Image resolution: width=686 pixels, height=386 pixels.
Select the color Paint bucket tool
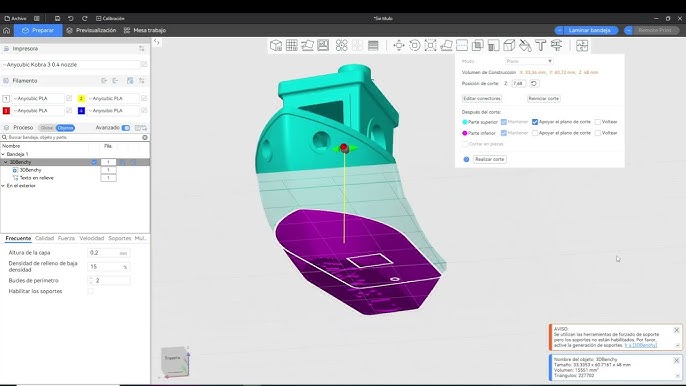(x=525, y=46)
